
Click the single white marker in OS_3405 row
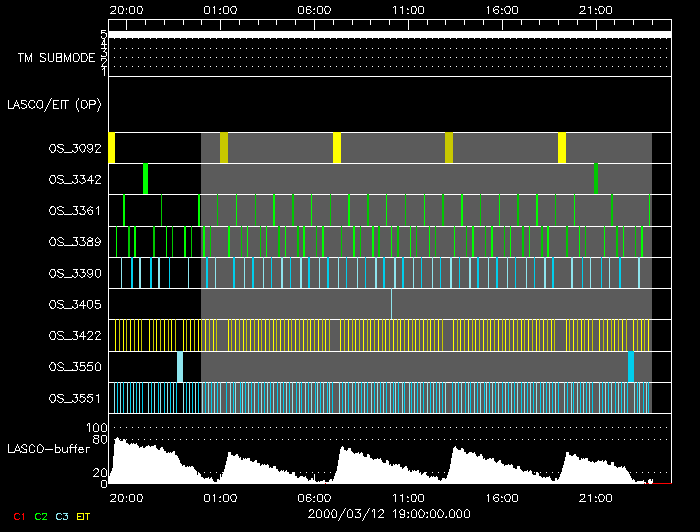(391, 304)
